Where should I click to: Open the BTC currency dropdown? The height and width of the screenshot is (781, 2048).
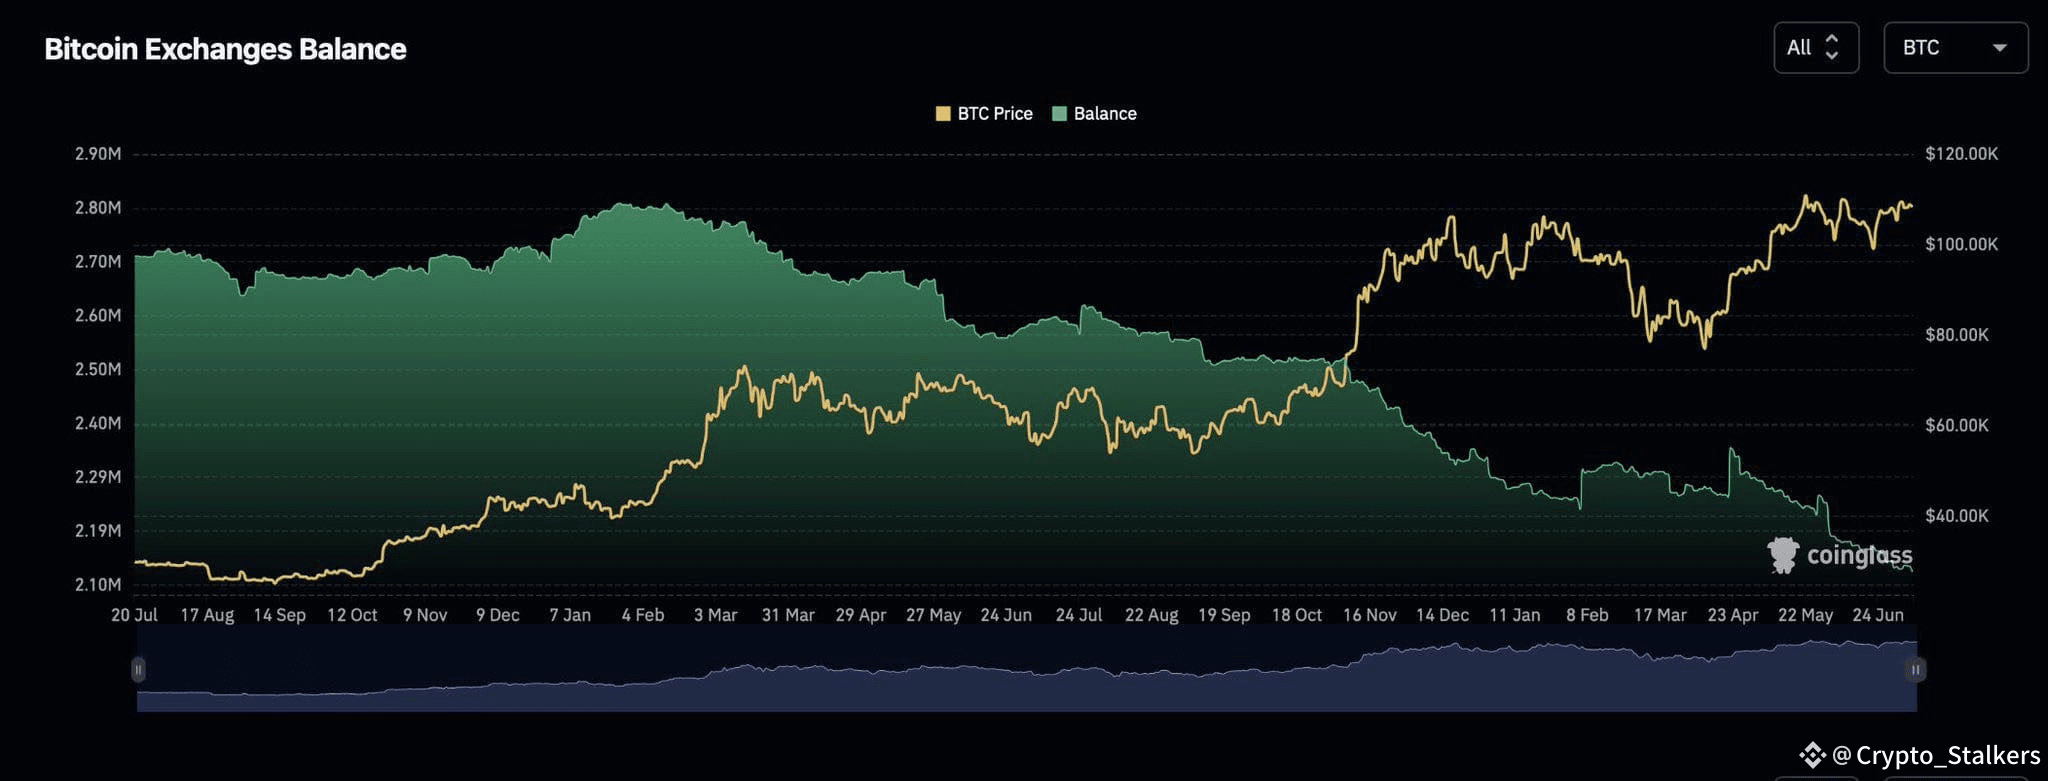pyautogui.click(x=1955, y=47)
